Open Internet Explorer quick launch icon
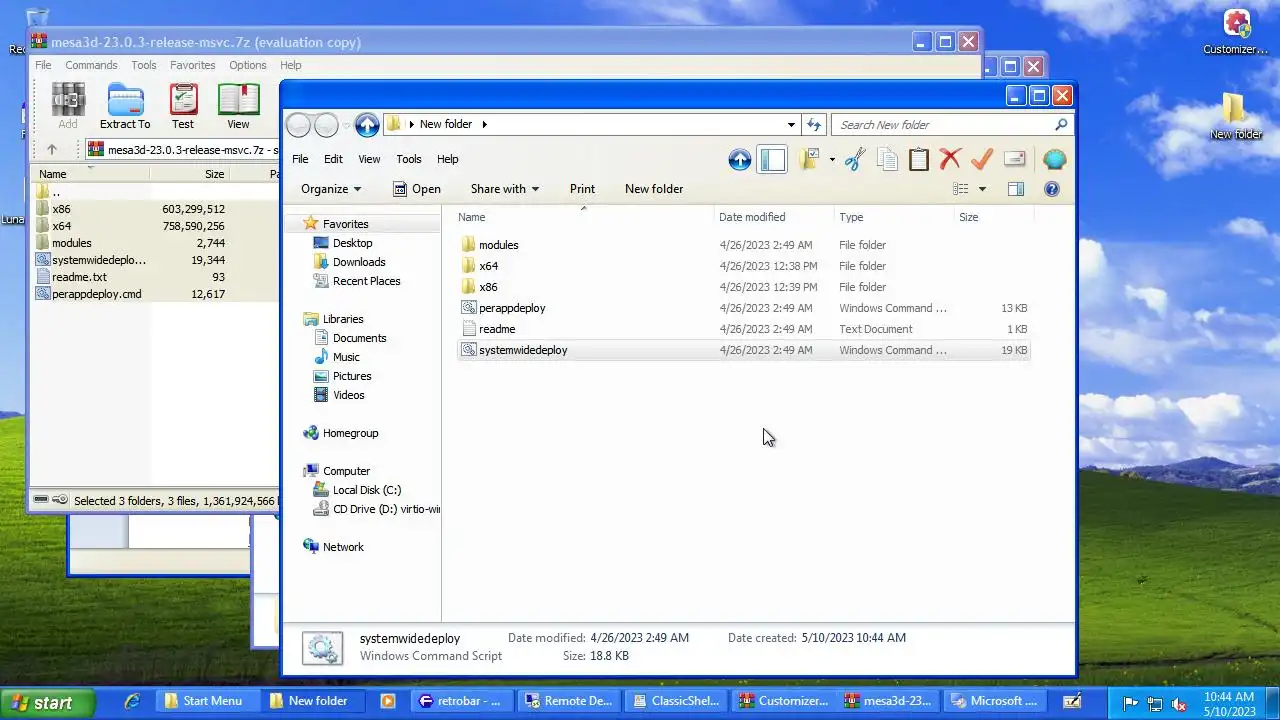 131,701
